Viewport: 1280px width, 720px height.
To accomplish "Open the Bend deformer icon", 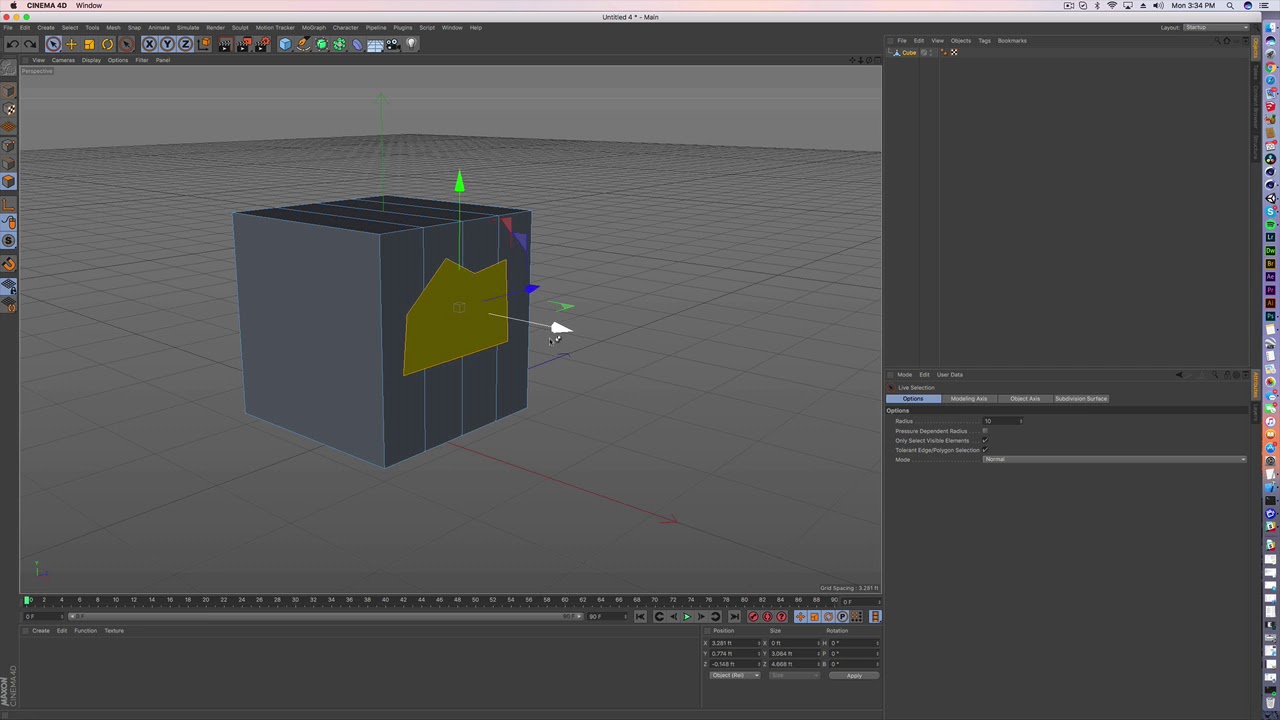I will [357, 44].
